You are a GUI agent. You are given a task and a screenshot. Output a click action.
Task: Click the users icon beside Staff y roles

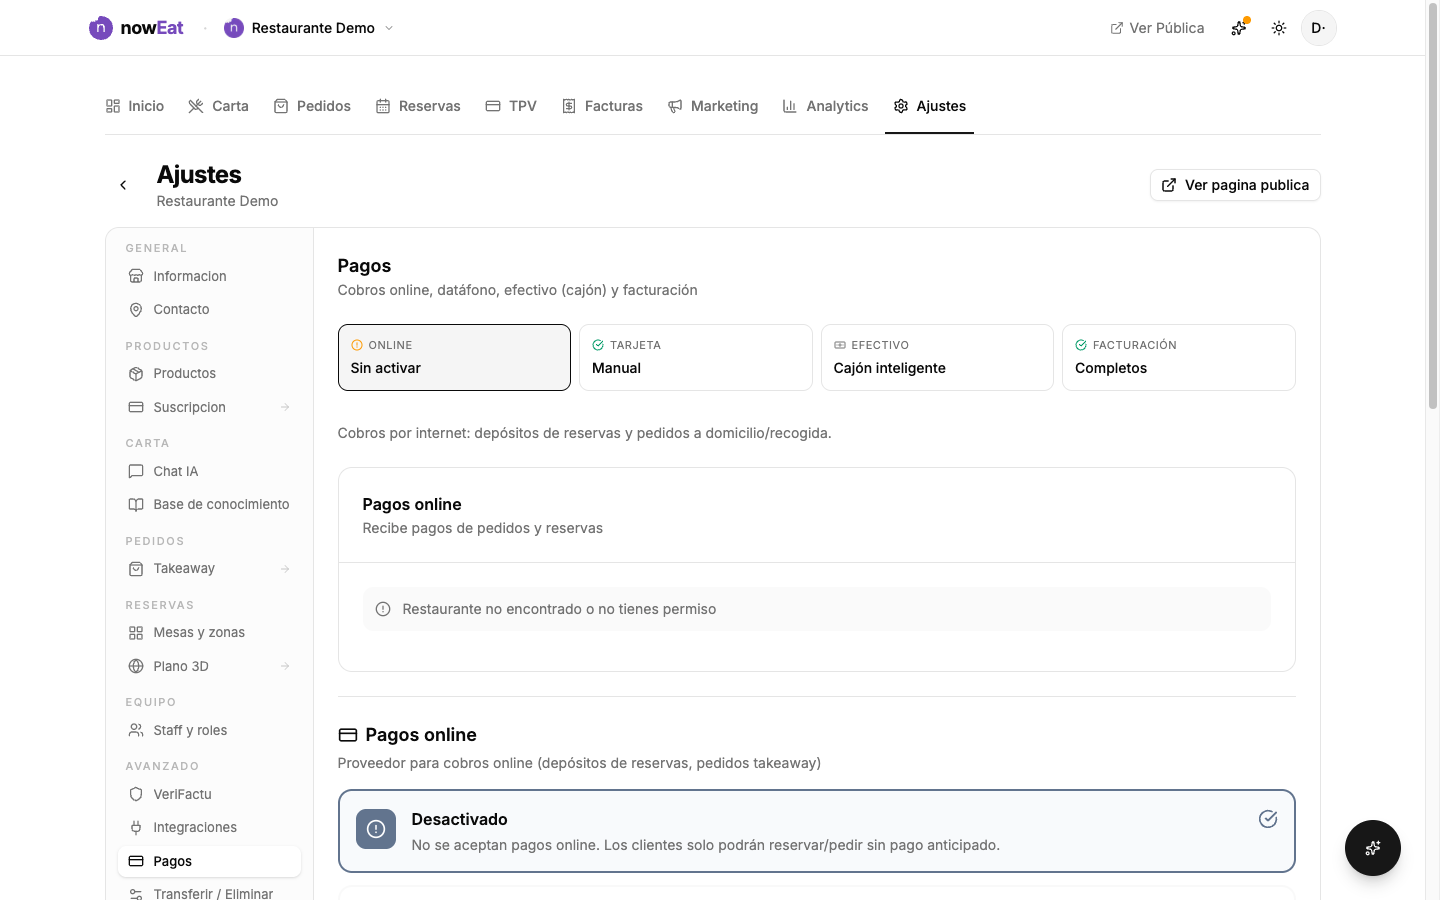point(136,730)
